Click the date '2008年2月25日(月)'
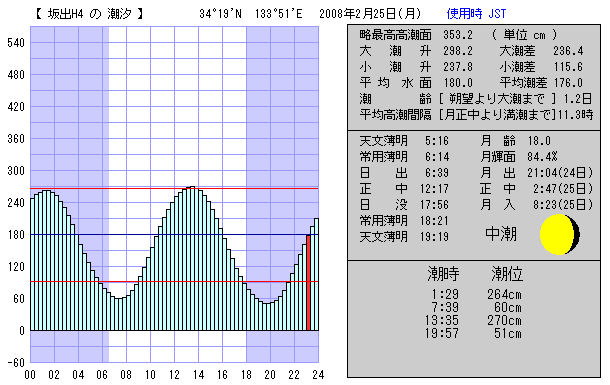 370,14
